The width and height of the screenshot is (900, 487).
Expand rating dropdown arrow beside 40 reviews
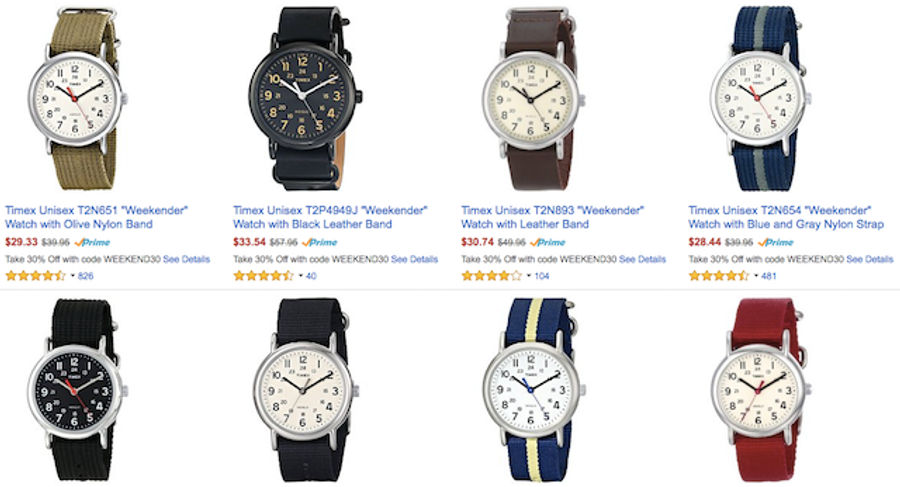pyautogui.click(x=301, y=276)
